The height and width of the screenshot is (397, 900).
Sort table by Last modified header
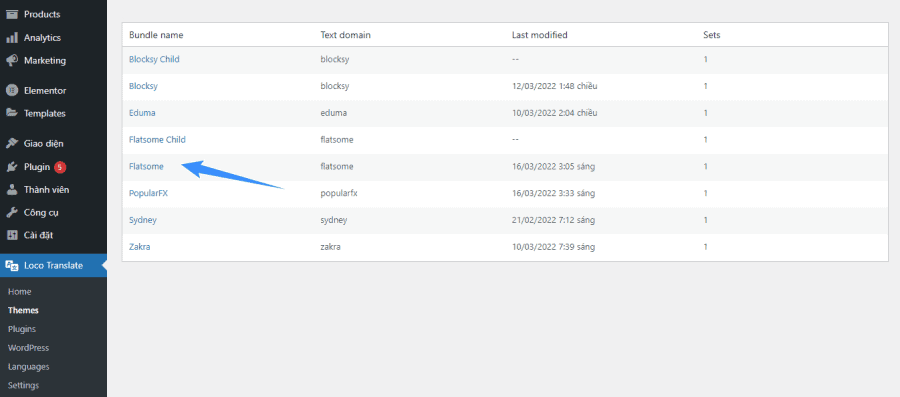pyautogui.click(x=540, y=35)
